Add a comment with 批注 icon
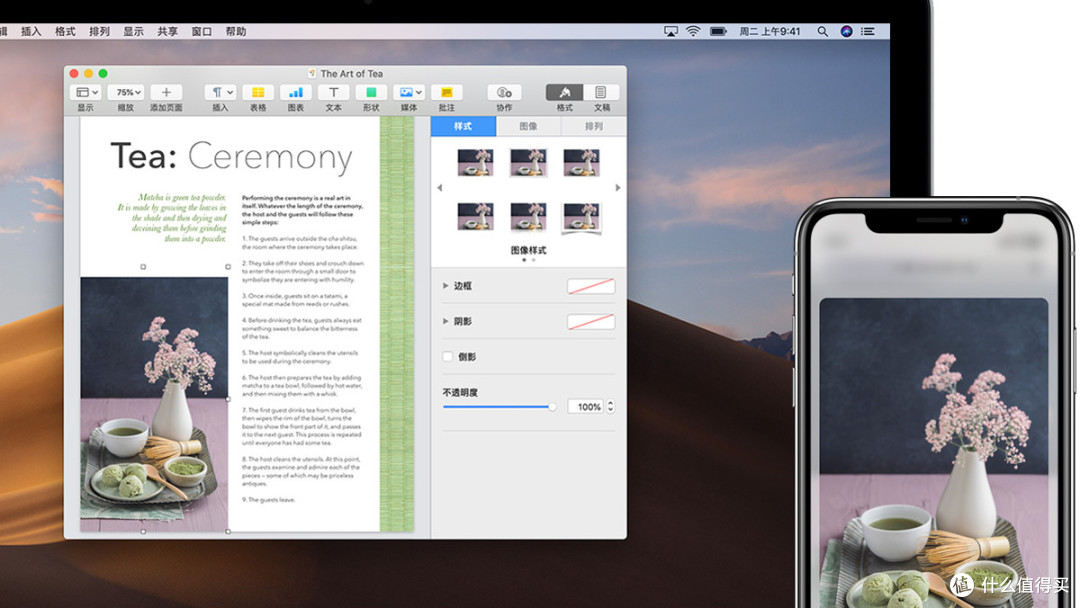 tap(447, 92)
